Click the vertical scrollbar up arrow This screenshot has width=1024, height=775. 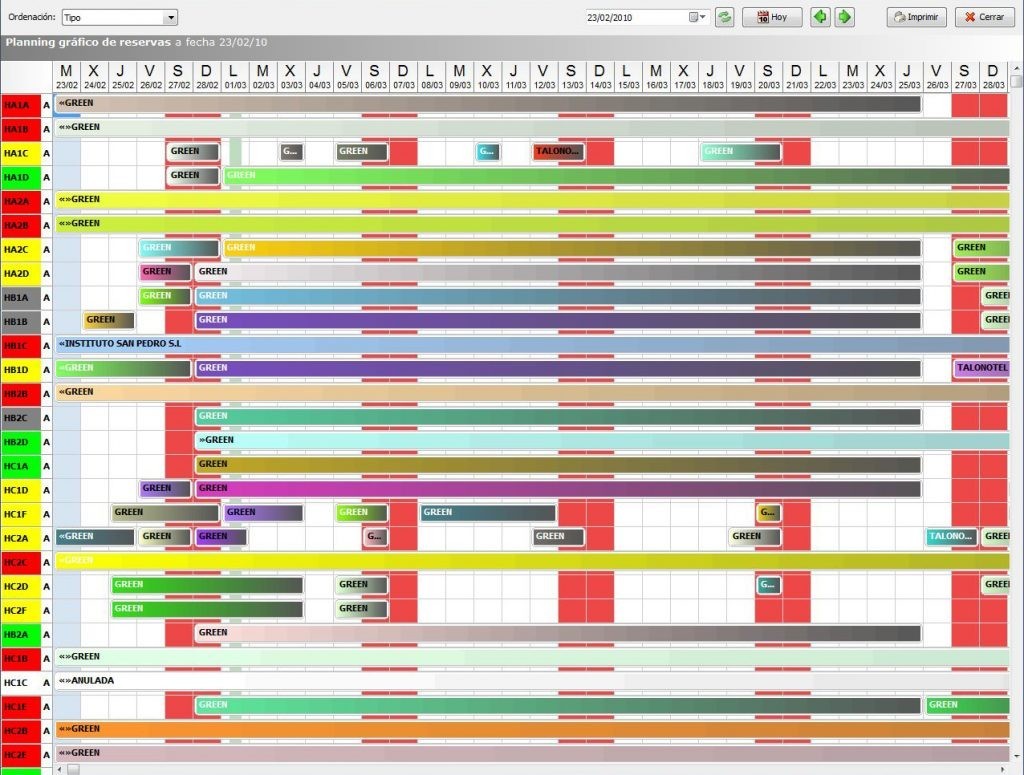1016,68
